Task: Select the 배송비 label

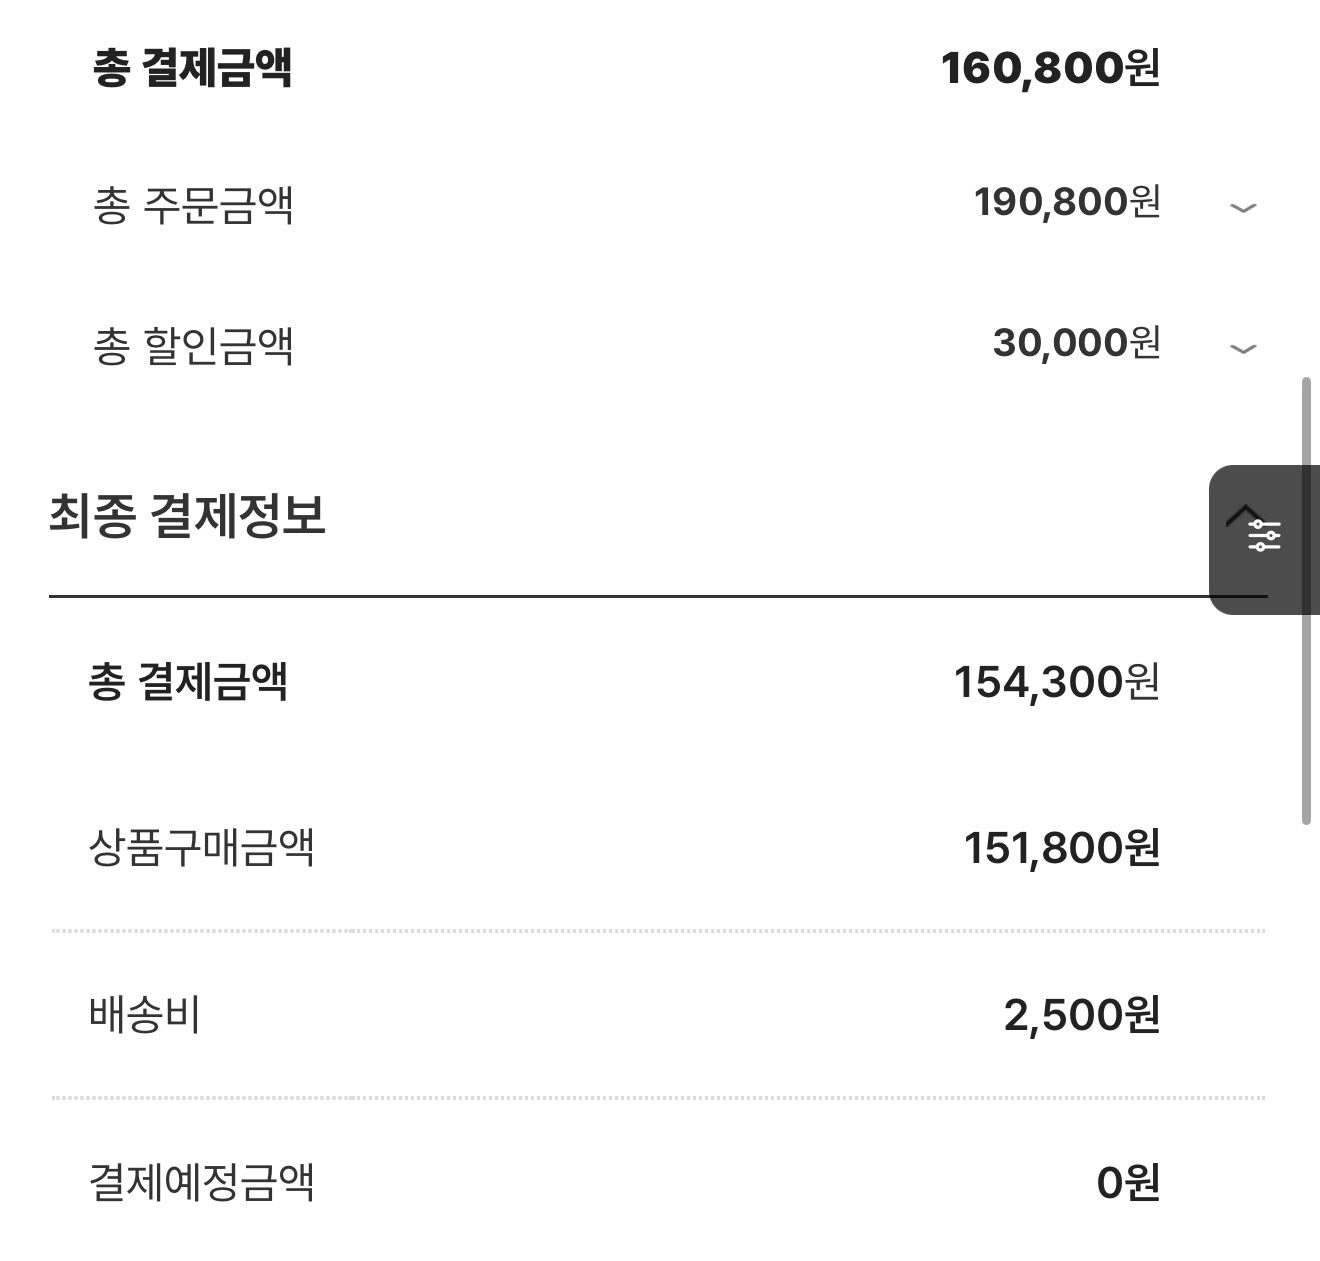Action: pos(145,1015)
